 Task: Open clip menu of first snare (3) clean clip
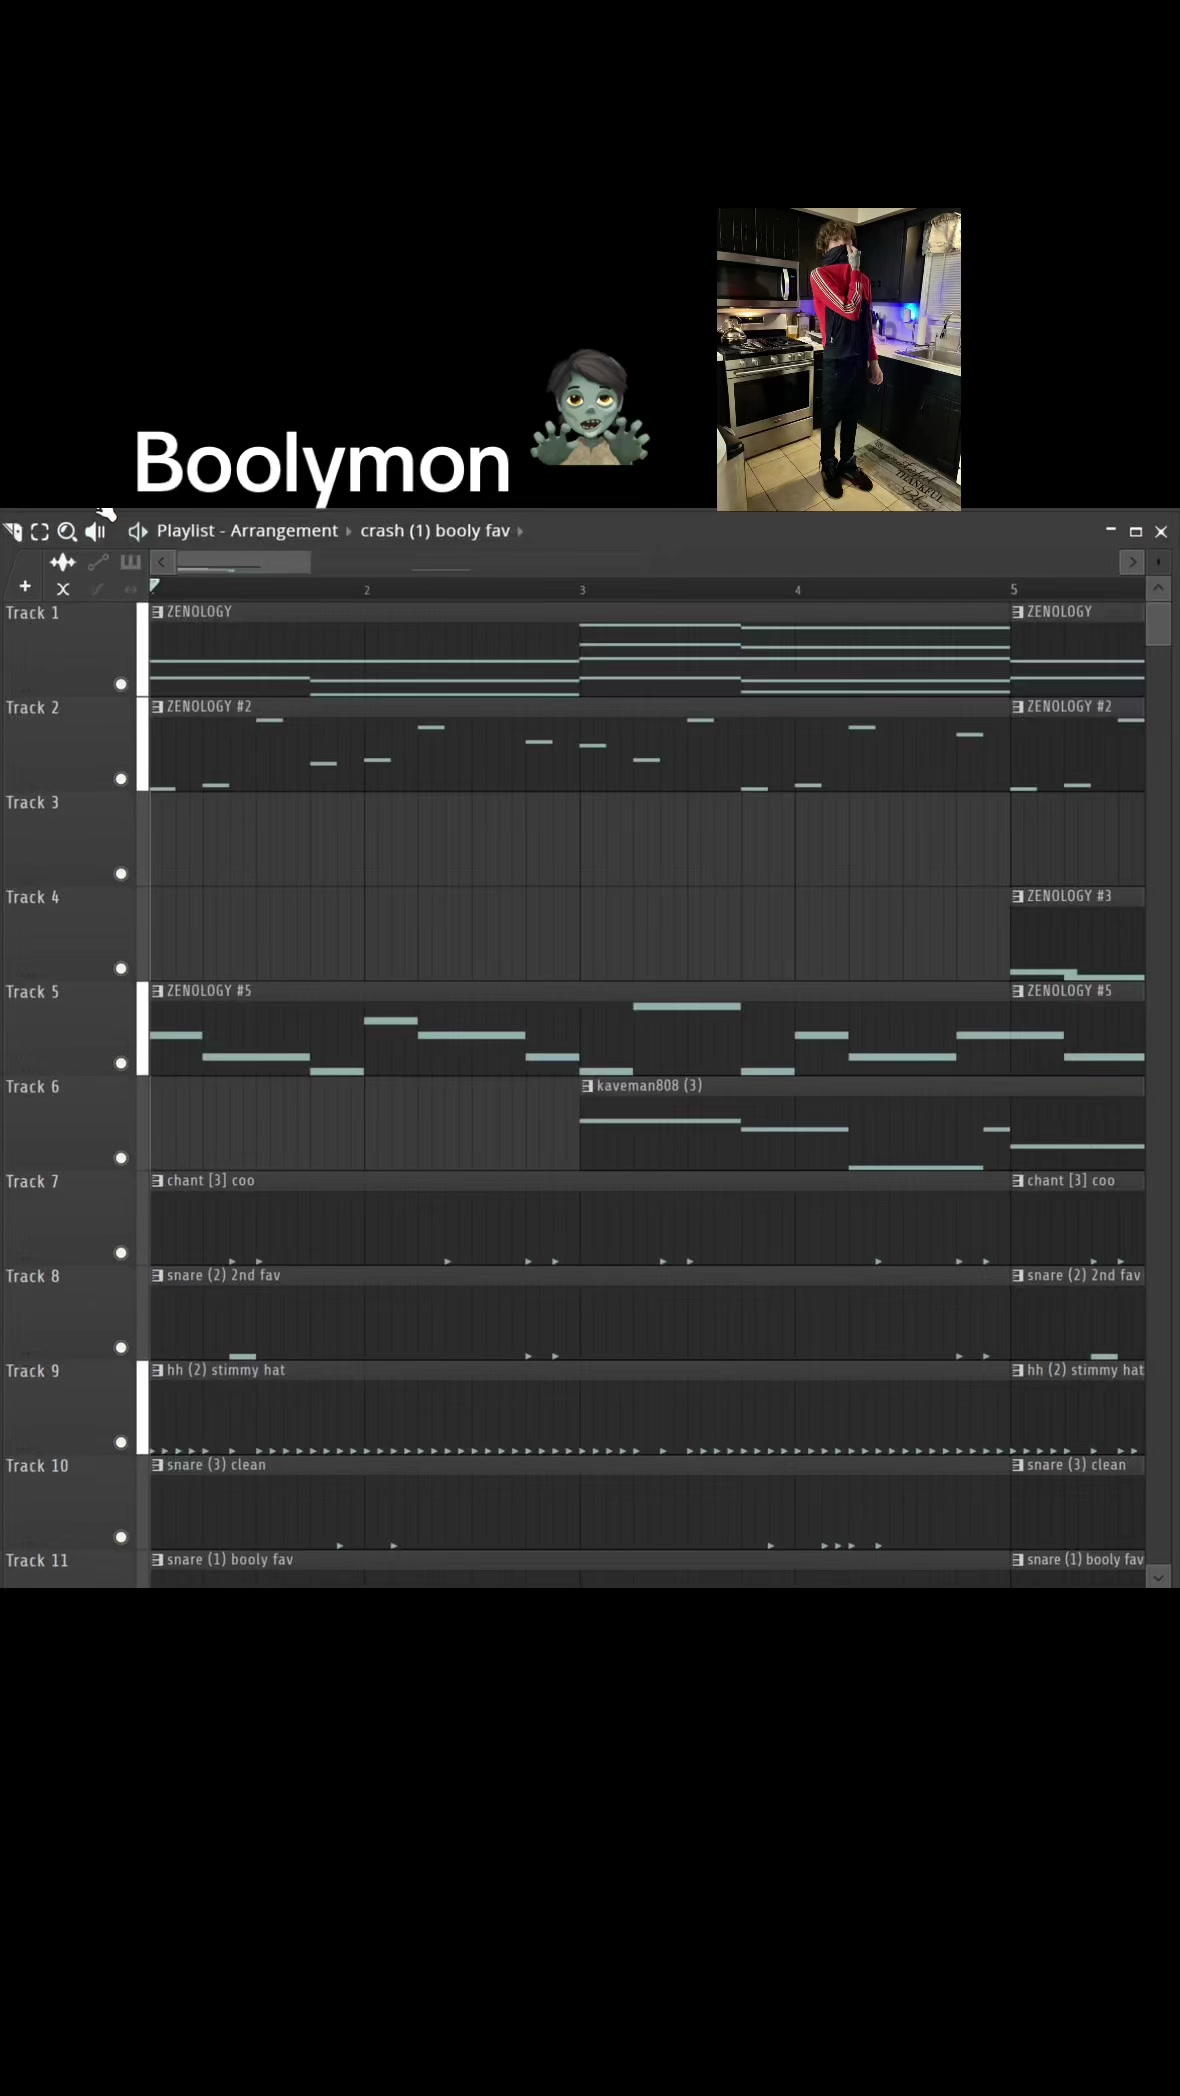click(x=158, y=1465)
